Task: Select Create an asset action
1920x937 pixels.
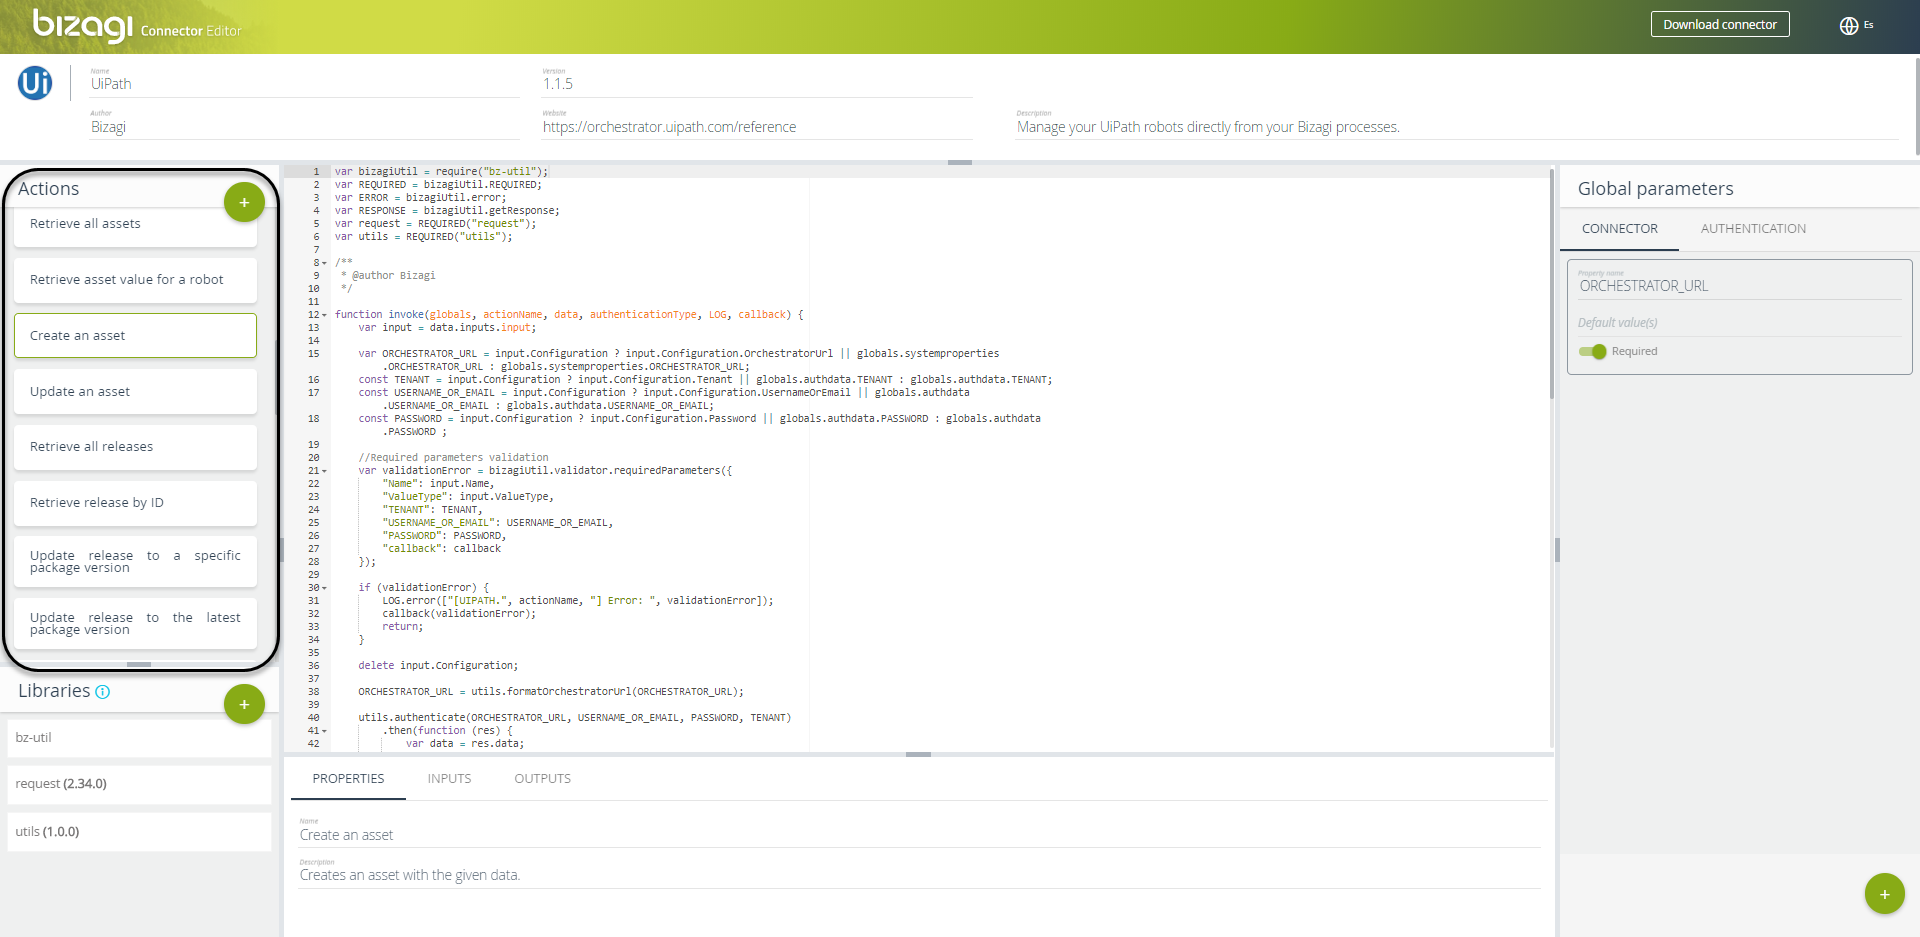Action: click(135, 336)
